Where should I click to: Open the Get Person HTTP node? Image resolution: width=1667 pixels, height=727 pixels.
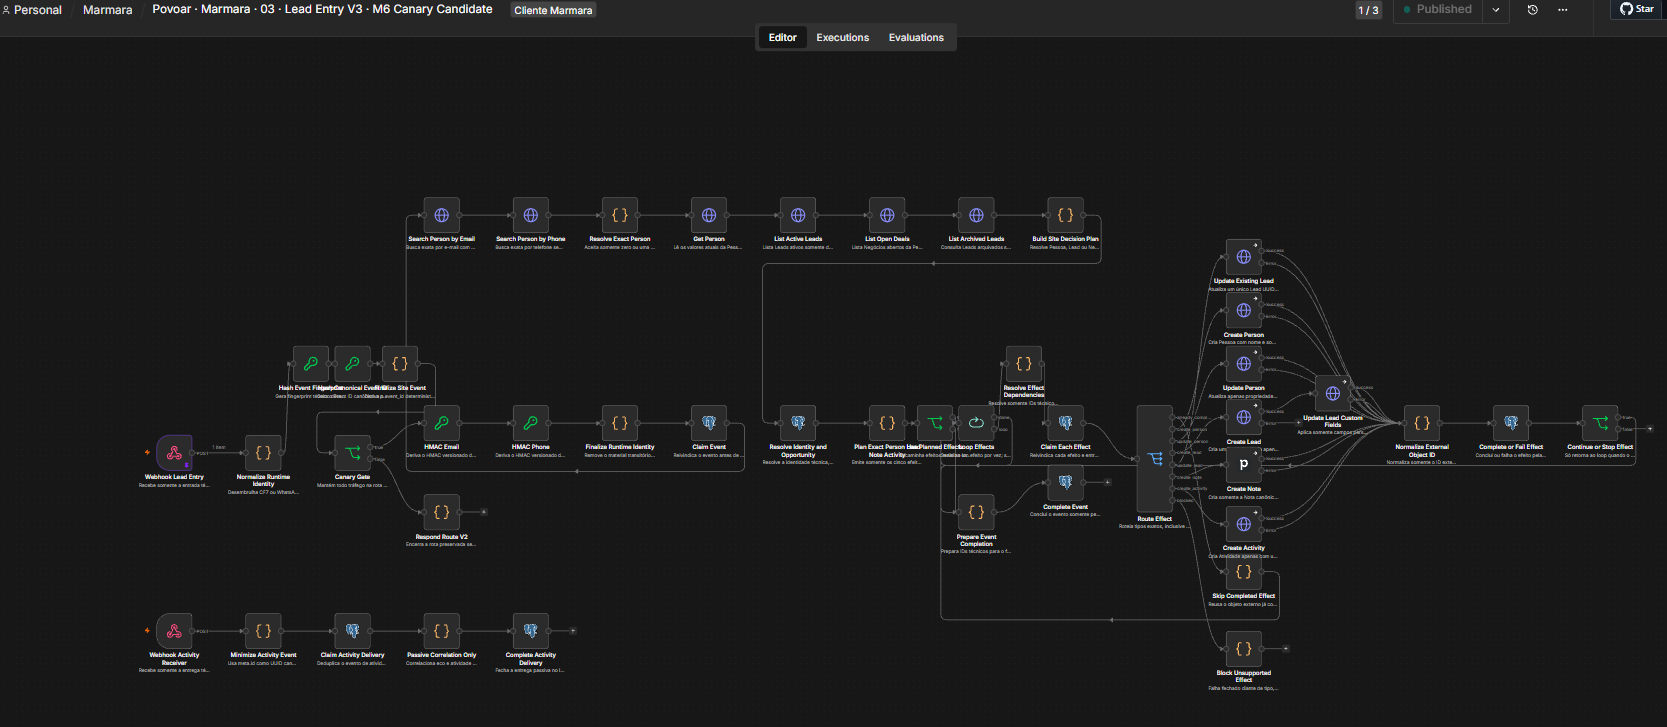[x=709, y=215]
